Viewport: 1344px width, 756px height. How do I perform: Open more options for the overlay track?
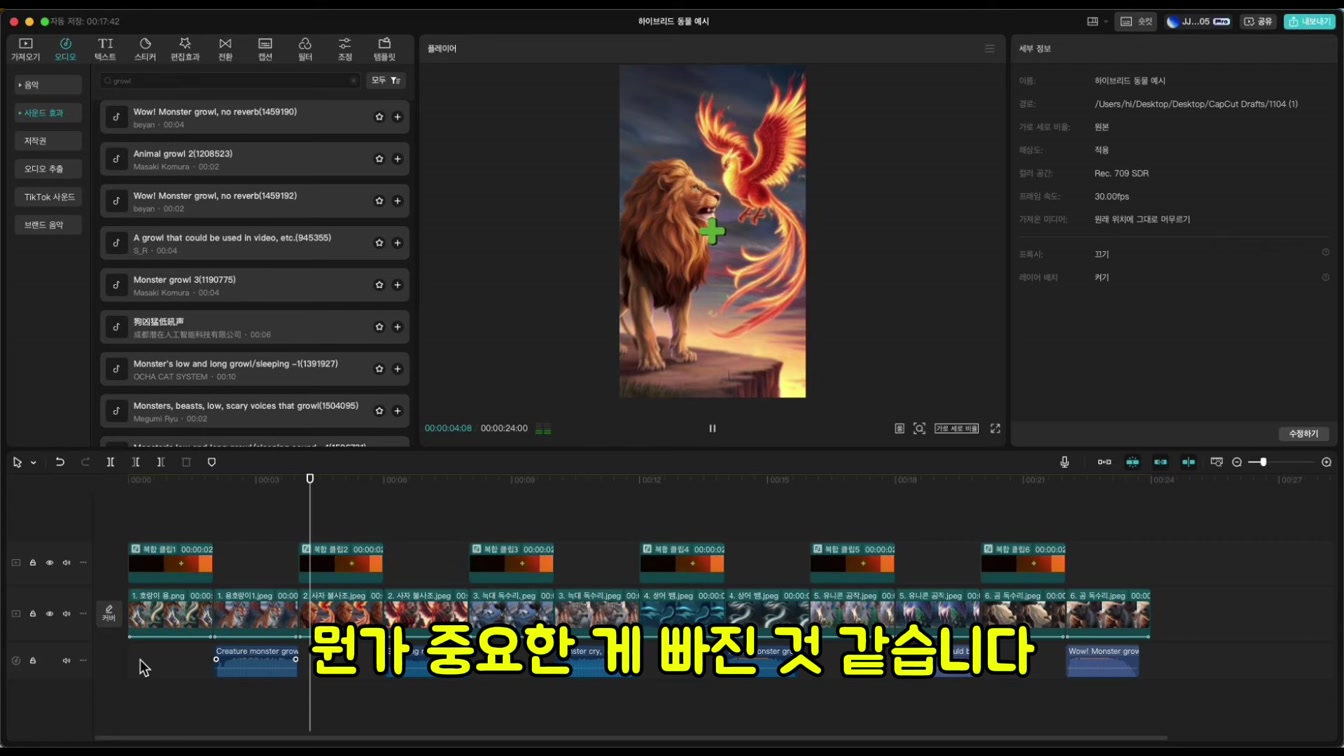coord(83,563)
